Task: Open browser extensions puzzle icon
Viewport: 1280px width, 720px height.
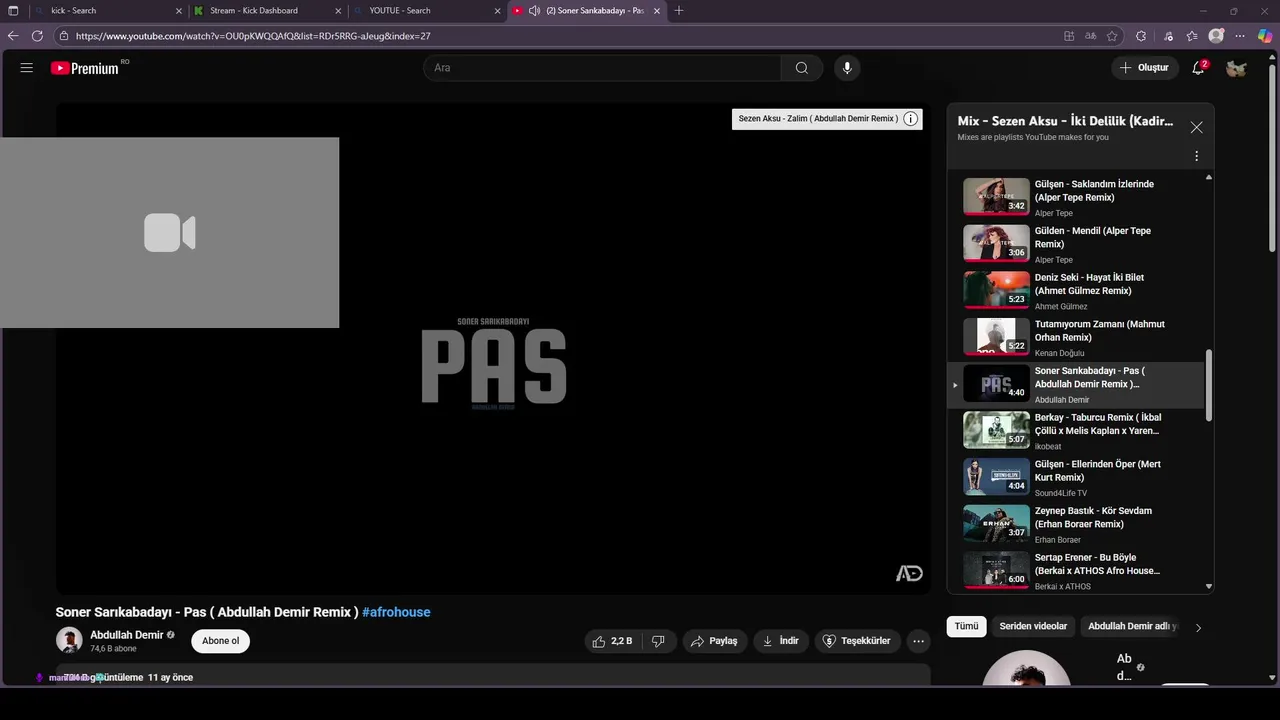Action: (x=1141, y=36)
